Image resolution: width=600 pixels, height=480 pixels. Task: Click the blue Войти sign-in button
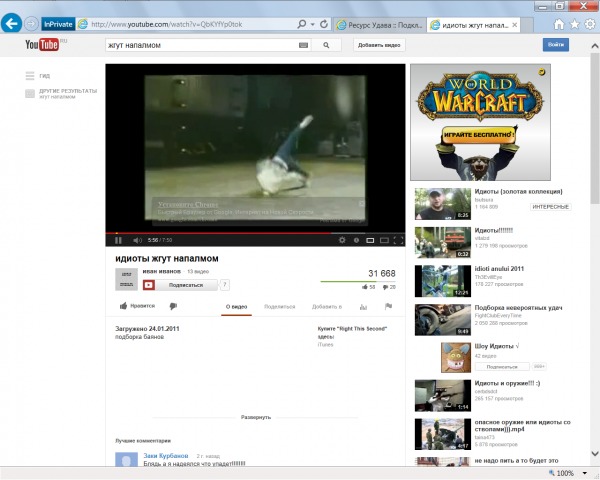[x=556, y=45]
